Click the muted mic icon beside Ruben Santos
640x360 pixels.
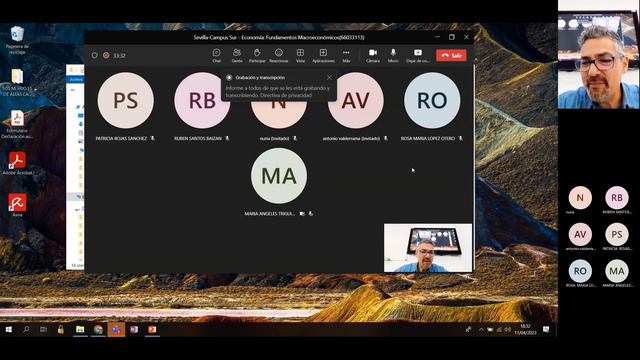[x=227, y=138]
